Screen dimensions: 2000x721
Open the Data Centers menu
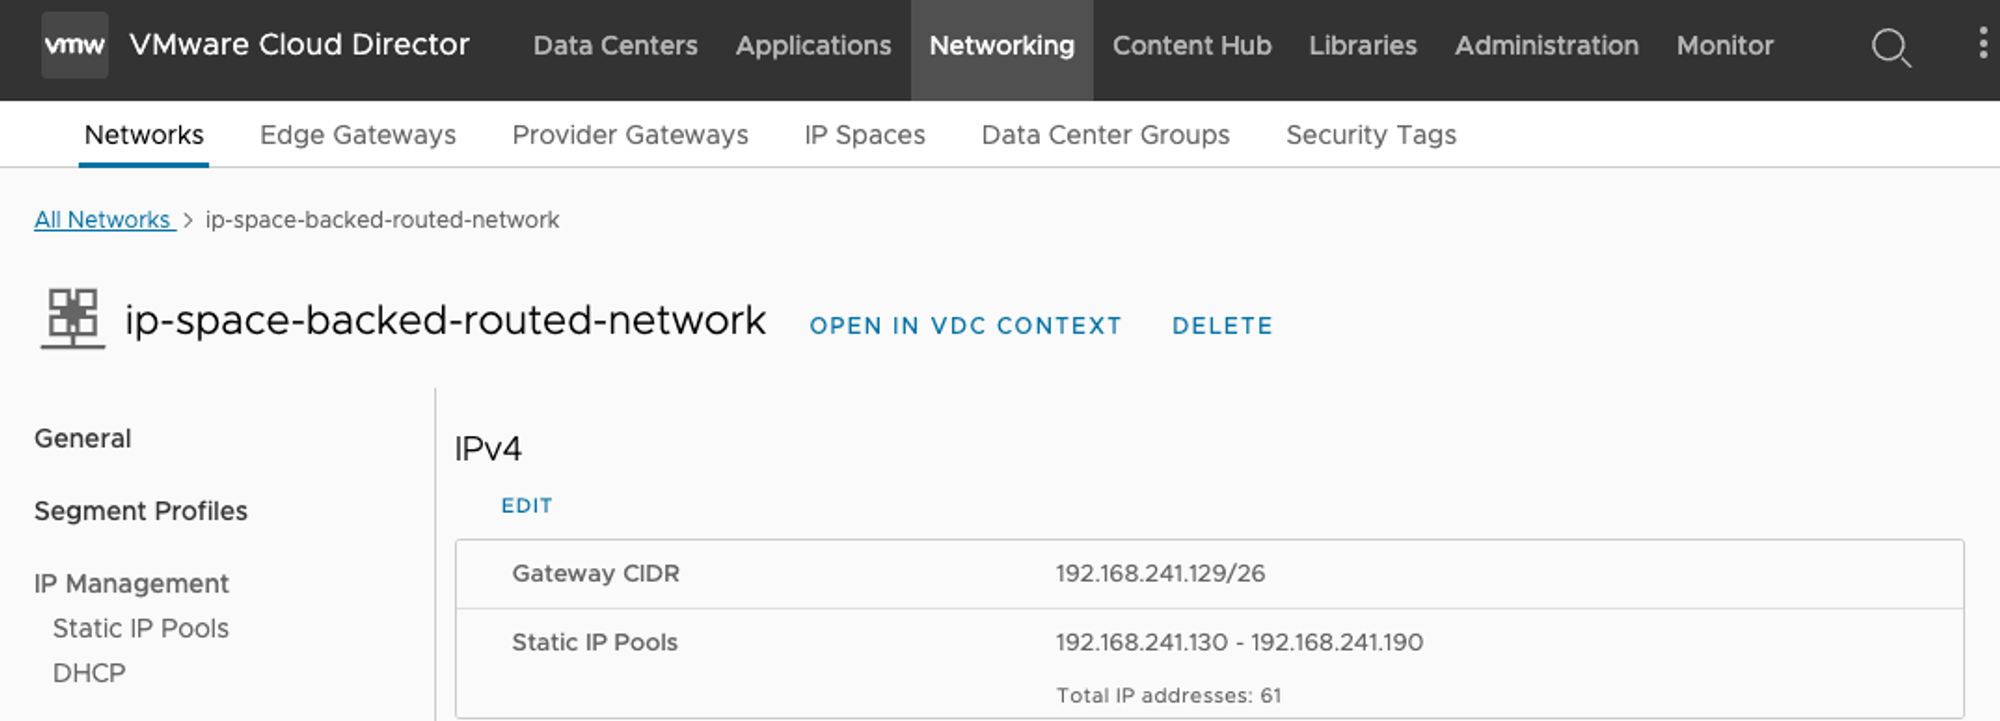(x=615, y=46)
